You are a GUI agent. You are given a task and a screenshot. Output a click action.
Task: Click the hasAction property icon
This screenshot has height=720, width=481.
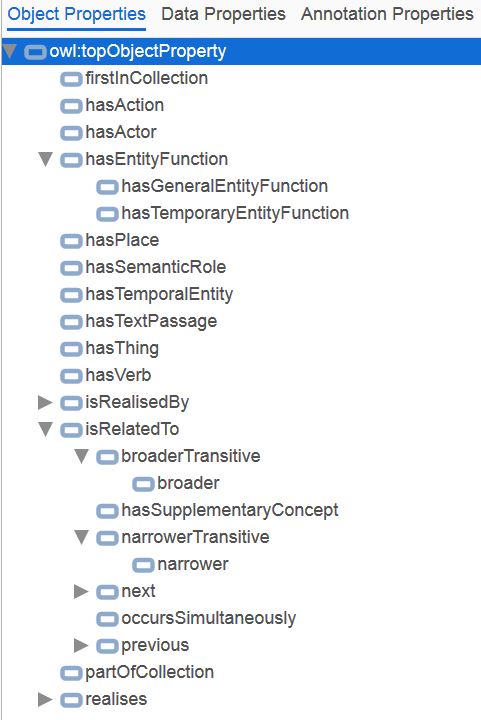[x=71, y=106]
